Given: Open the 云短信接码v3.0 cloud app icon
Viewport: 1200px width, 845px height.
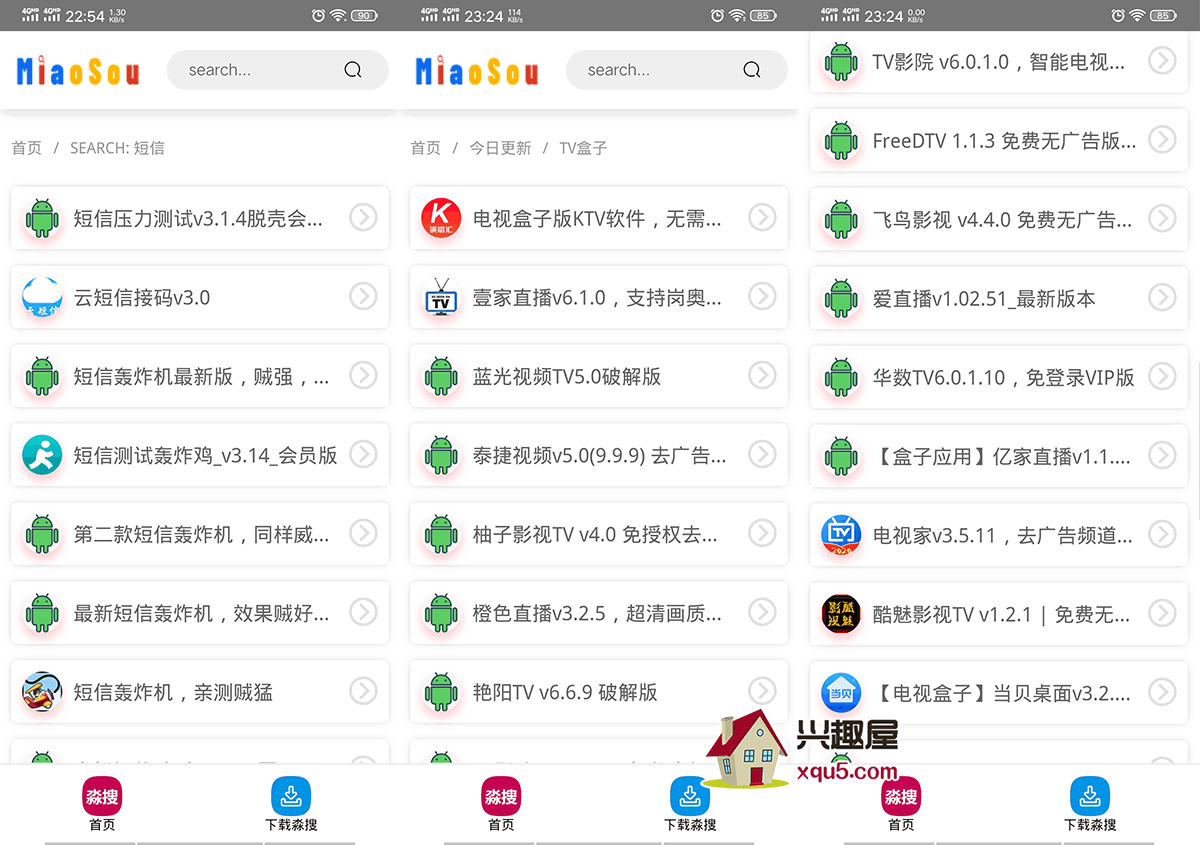Looking at the screenshot, I should coord(42,297).
